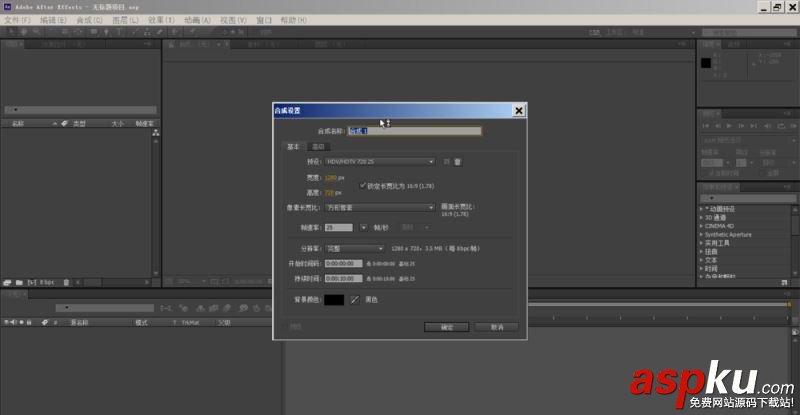
Task: Step to next frame in Preview panel
Action: [741, 126]
